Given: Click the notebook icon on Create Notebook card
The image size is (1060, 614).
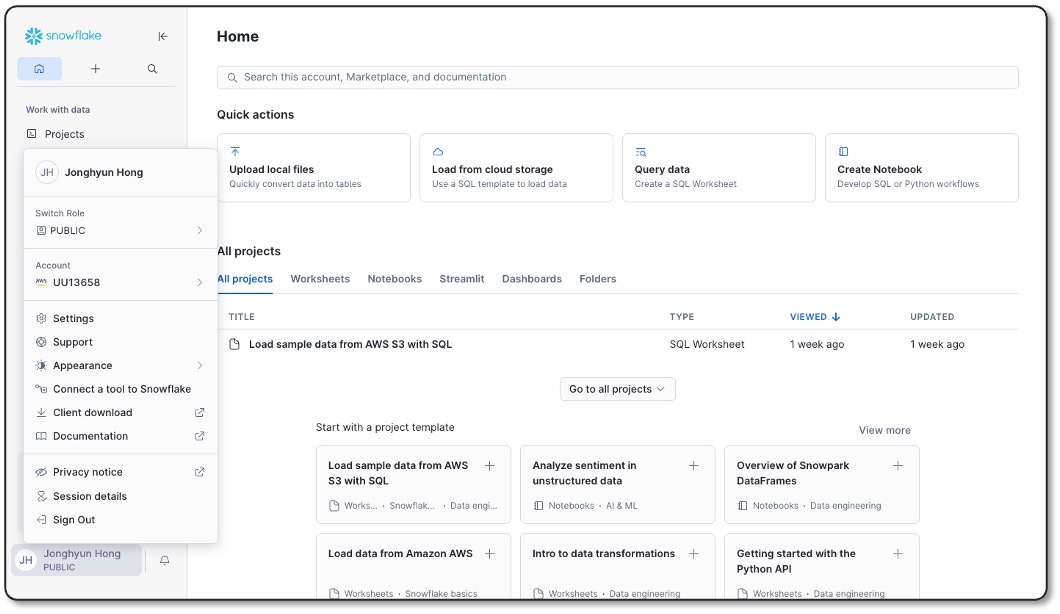Looking at the screenshot, I should (843, 151).
